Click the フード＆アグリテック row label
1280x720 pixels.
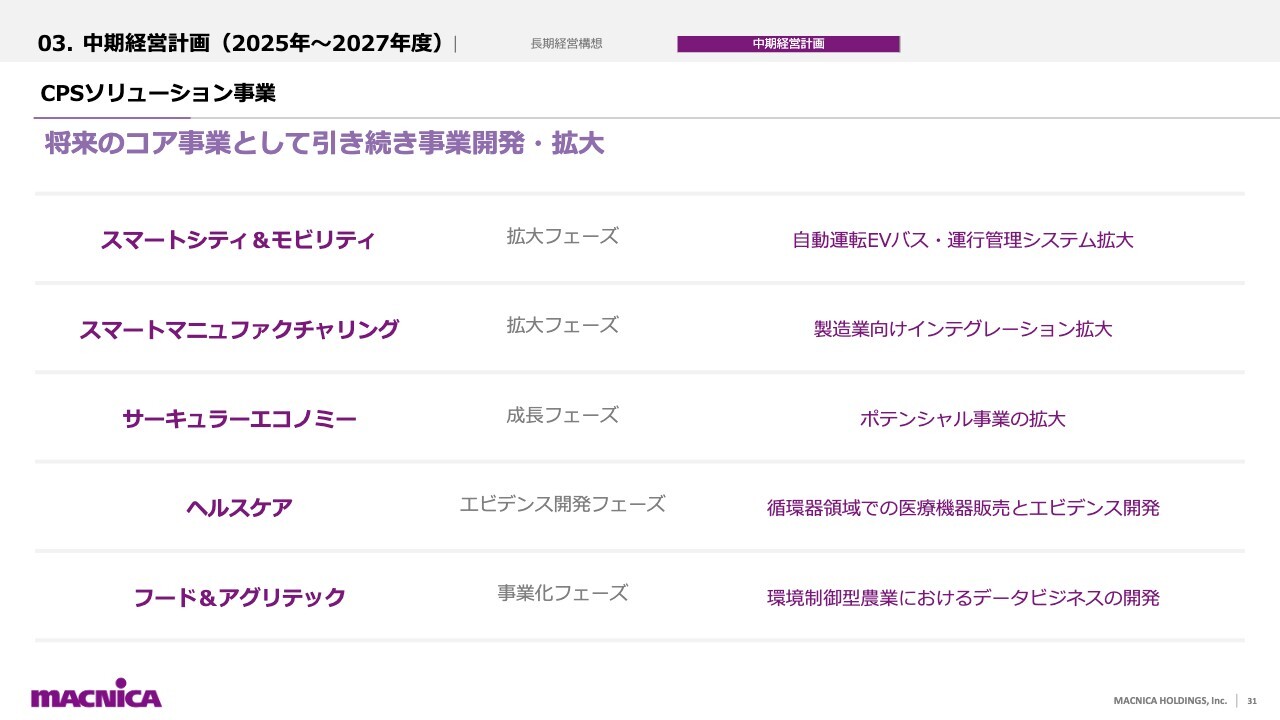point(239,597)
